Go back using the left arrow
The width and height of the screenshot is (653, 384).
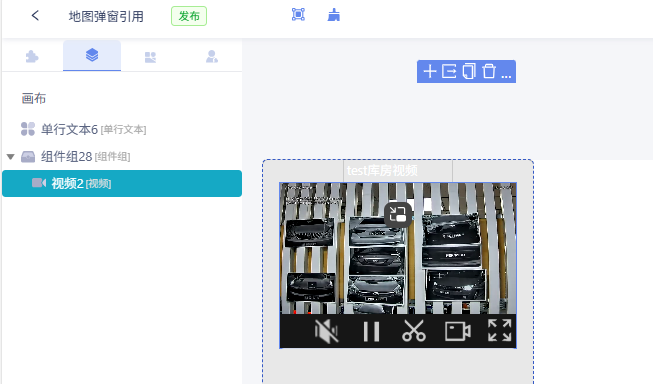[35, 16]
